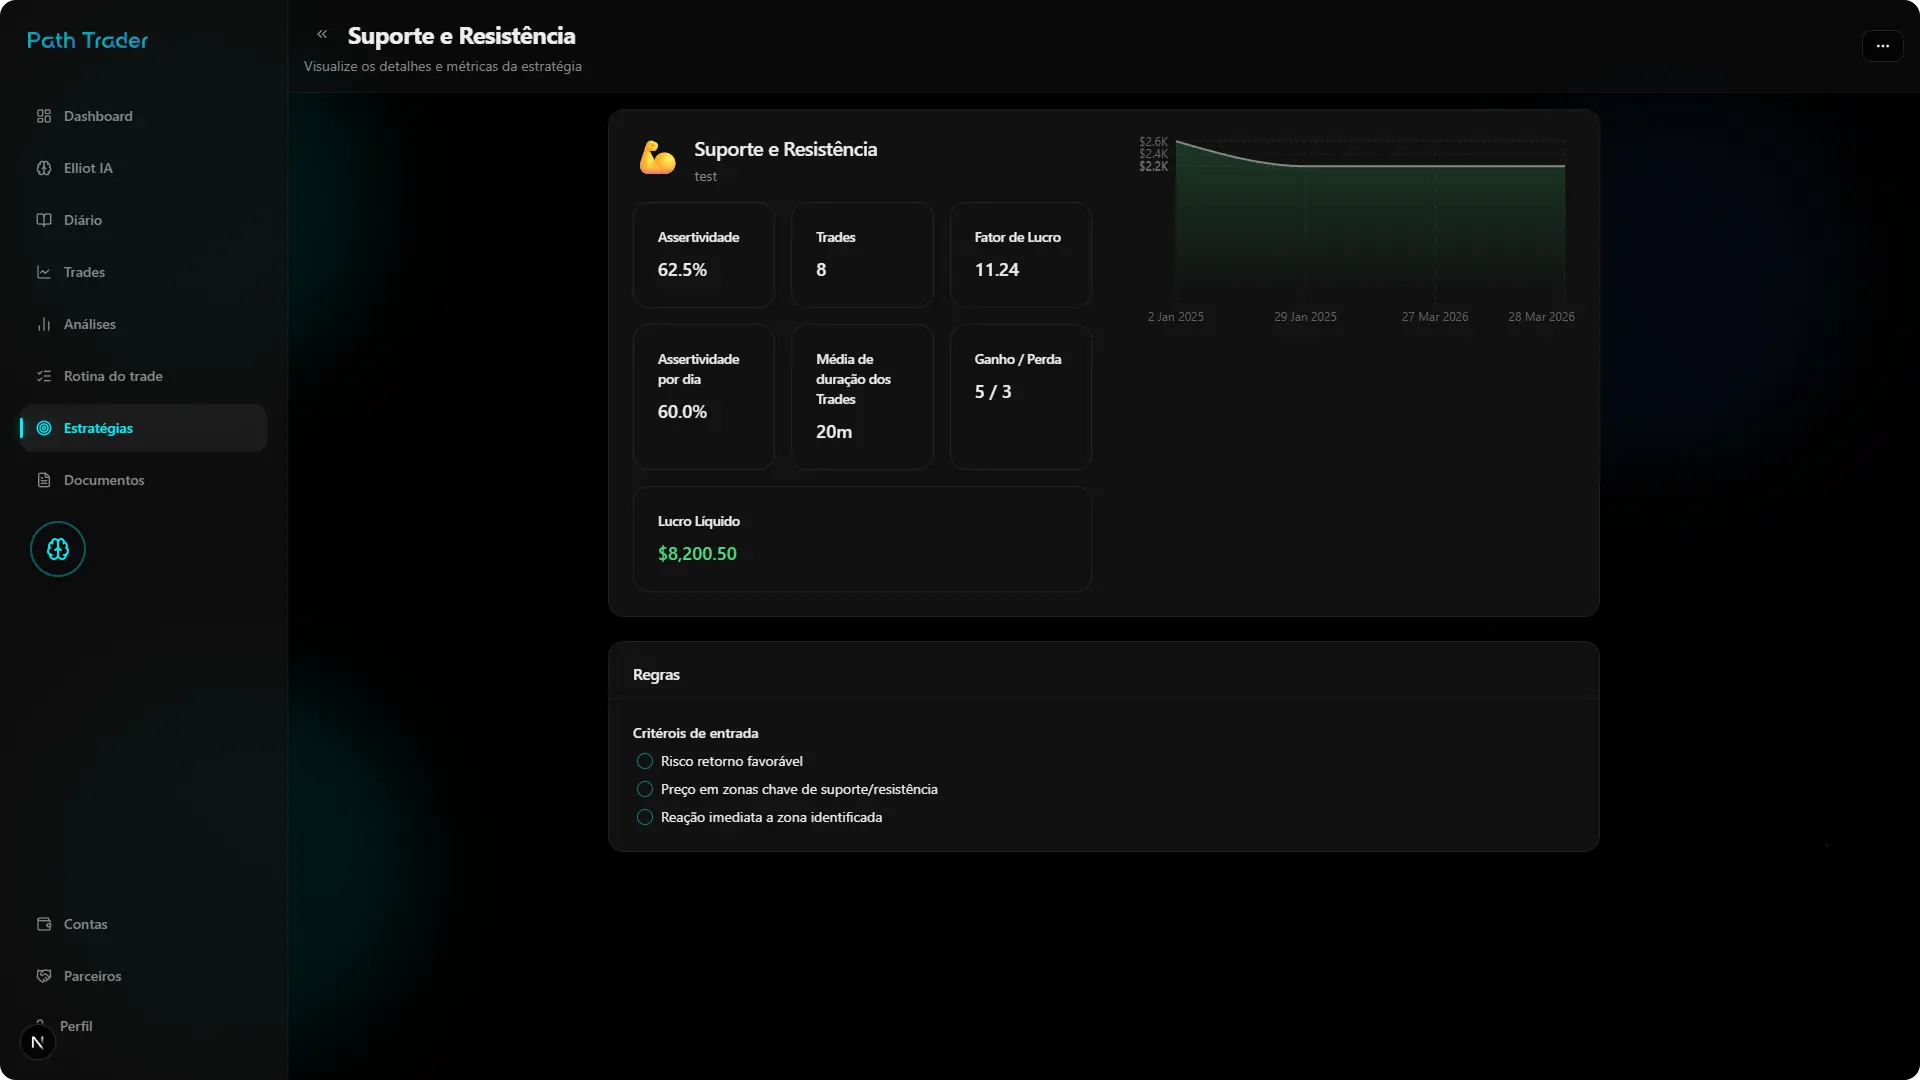Select the Elliot IA sidebar icon
Screen dimensions: 1920x1080
pyautogui.click(x=44, y=168)
